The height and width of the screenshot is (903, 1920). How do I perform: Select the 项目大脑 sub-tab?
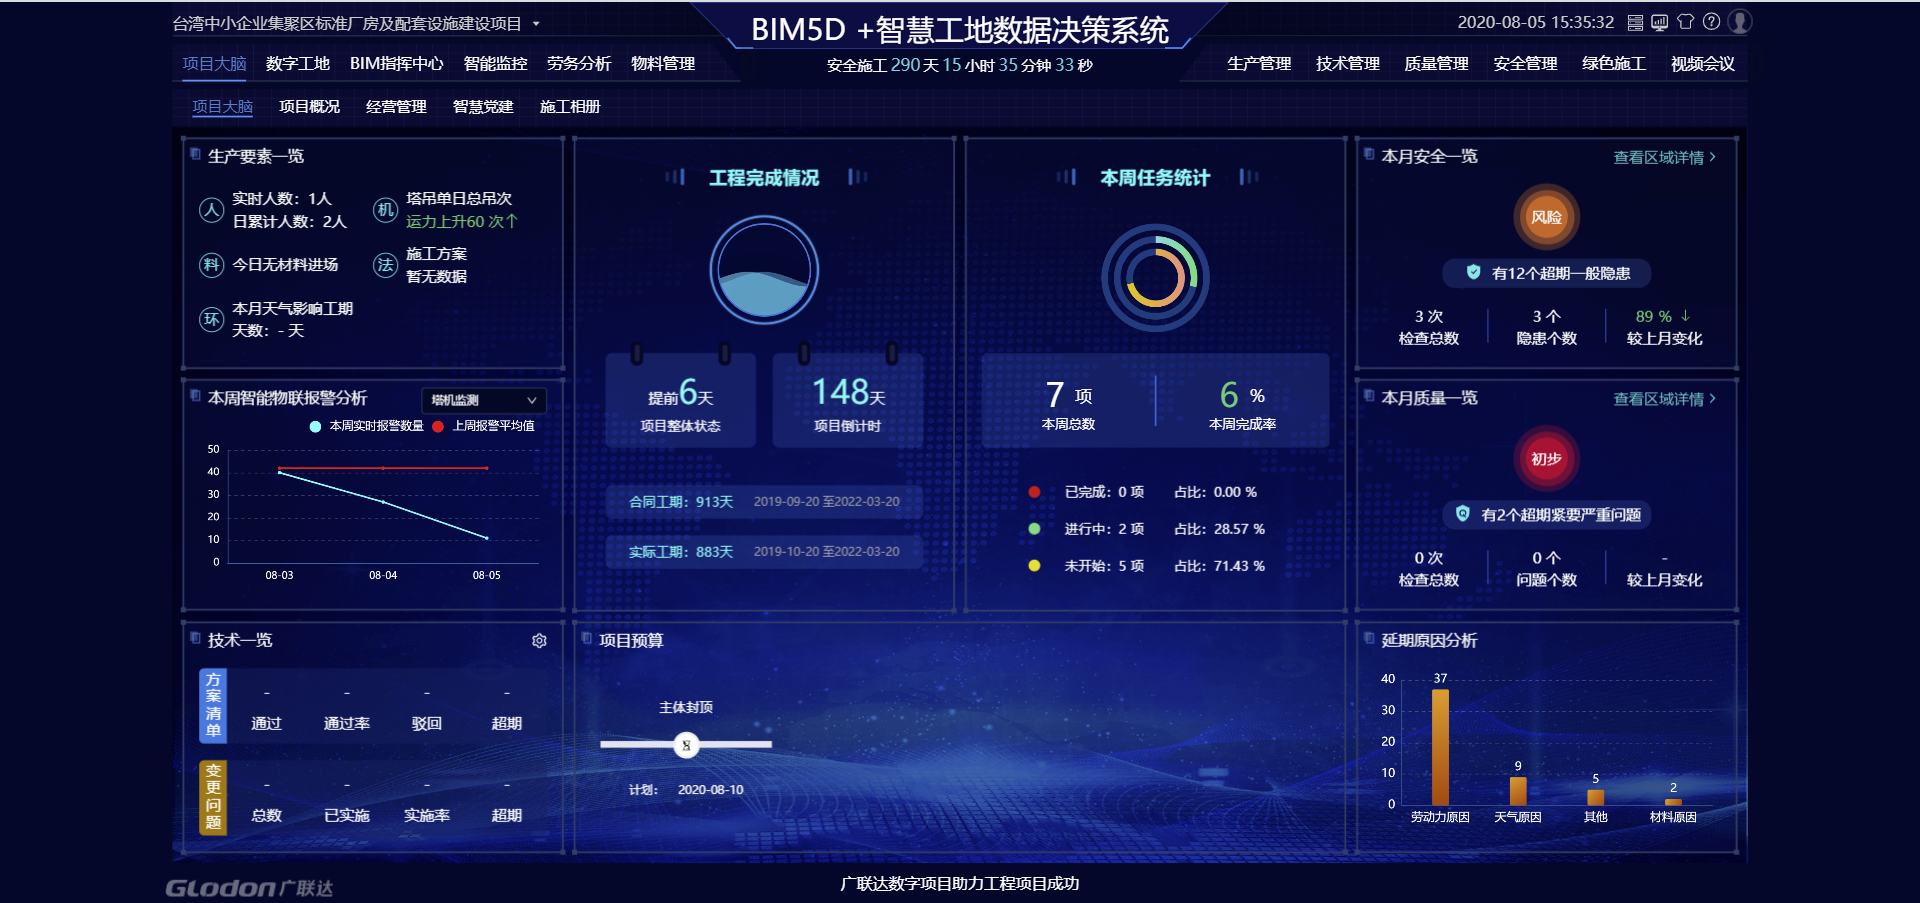coord(222,106)
